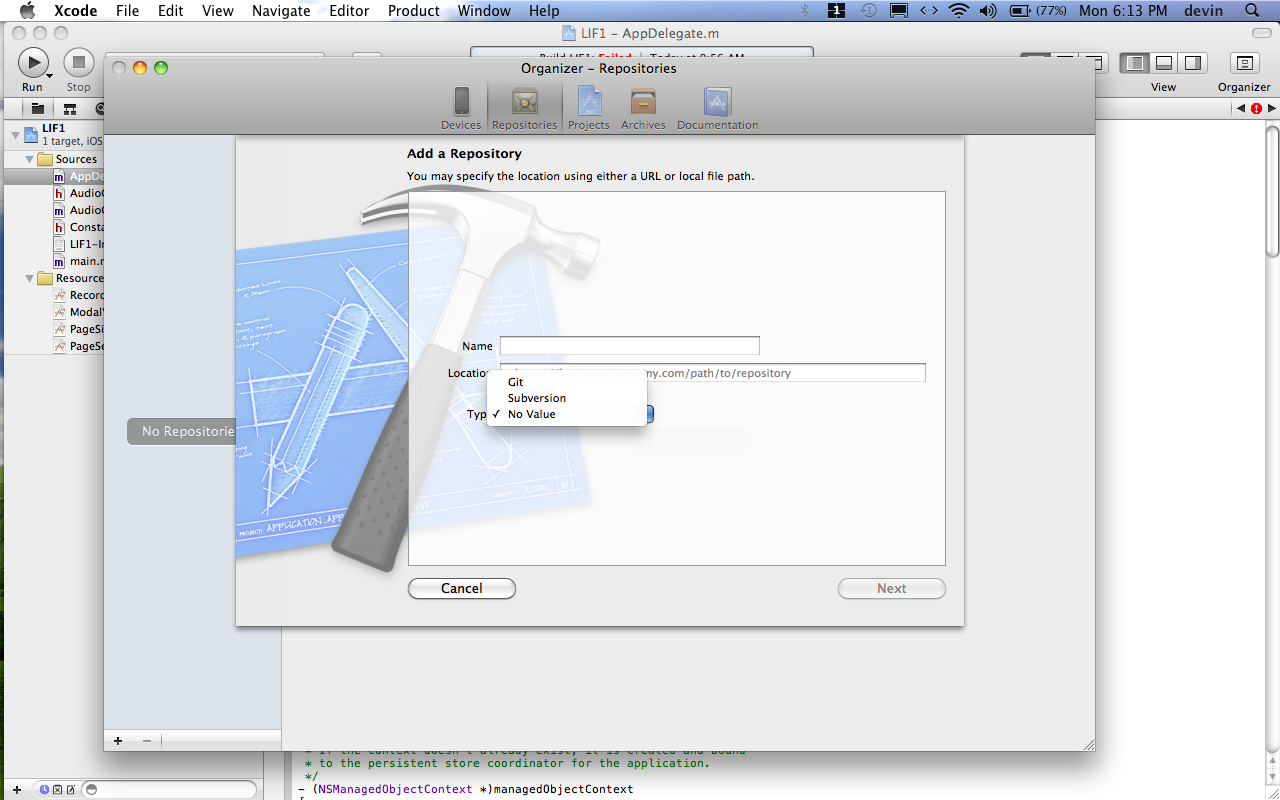Open the File menu
Image resolution: width=1280 pixels, height=800 pixels.
(127, 11)
